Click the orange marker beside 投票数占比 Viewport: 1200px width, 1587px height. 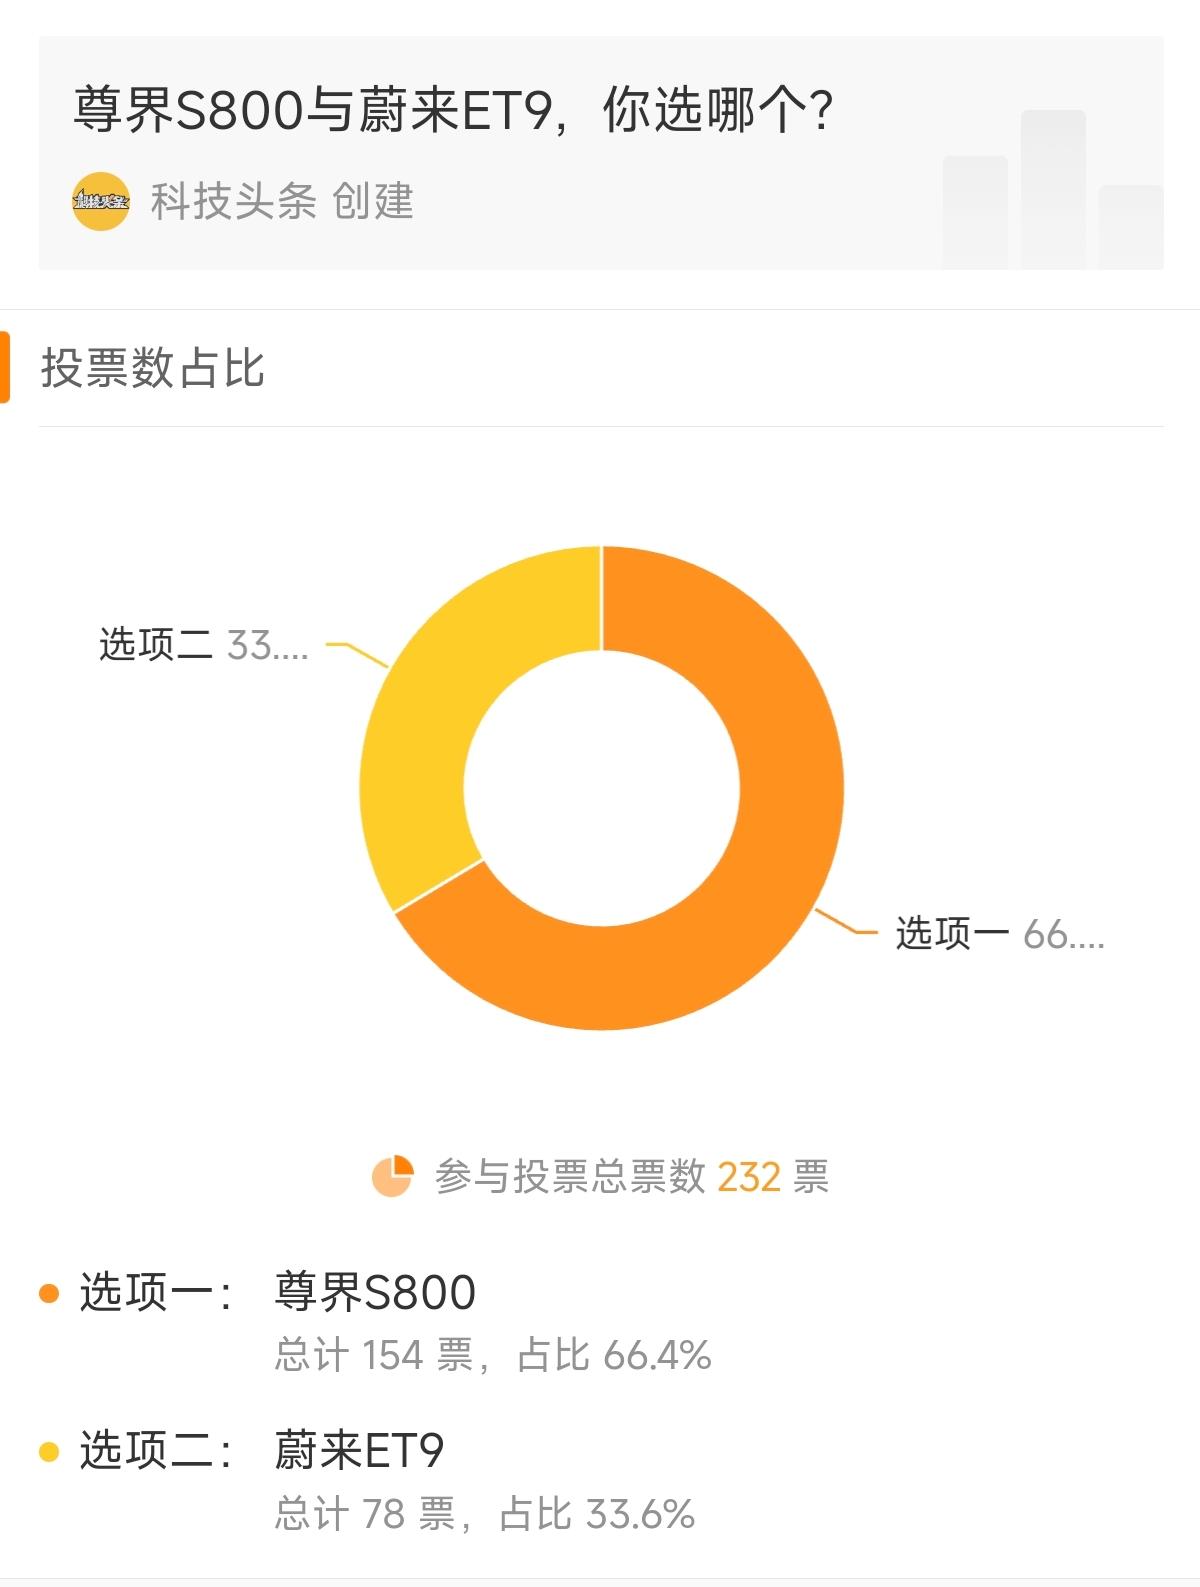pyautogui.click(x=5, y=368)
